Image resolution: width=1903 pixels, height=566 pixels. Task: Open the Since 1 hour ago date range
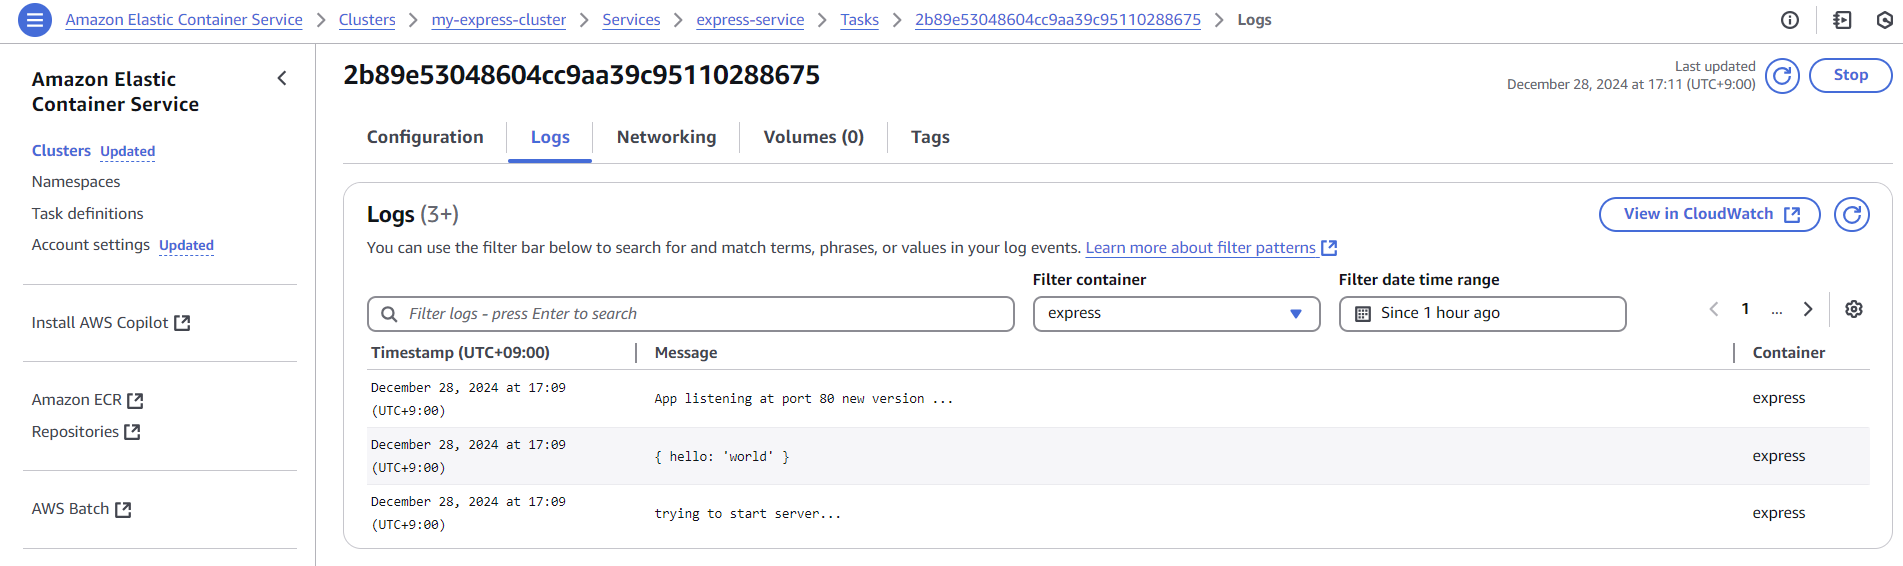(x=1482, y=314)
